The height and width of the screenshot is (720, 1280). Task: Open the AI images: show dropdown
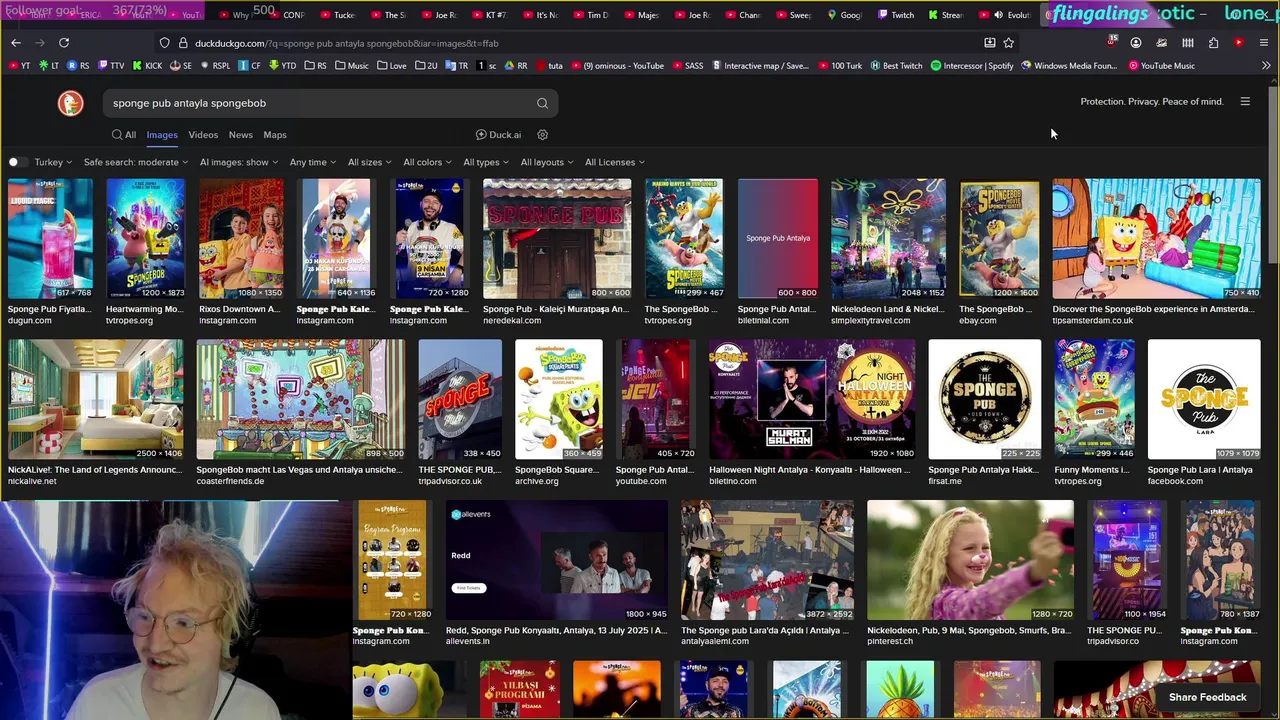(239, 162)
